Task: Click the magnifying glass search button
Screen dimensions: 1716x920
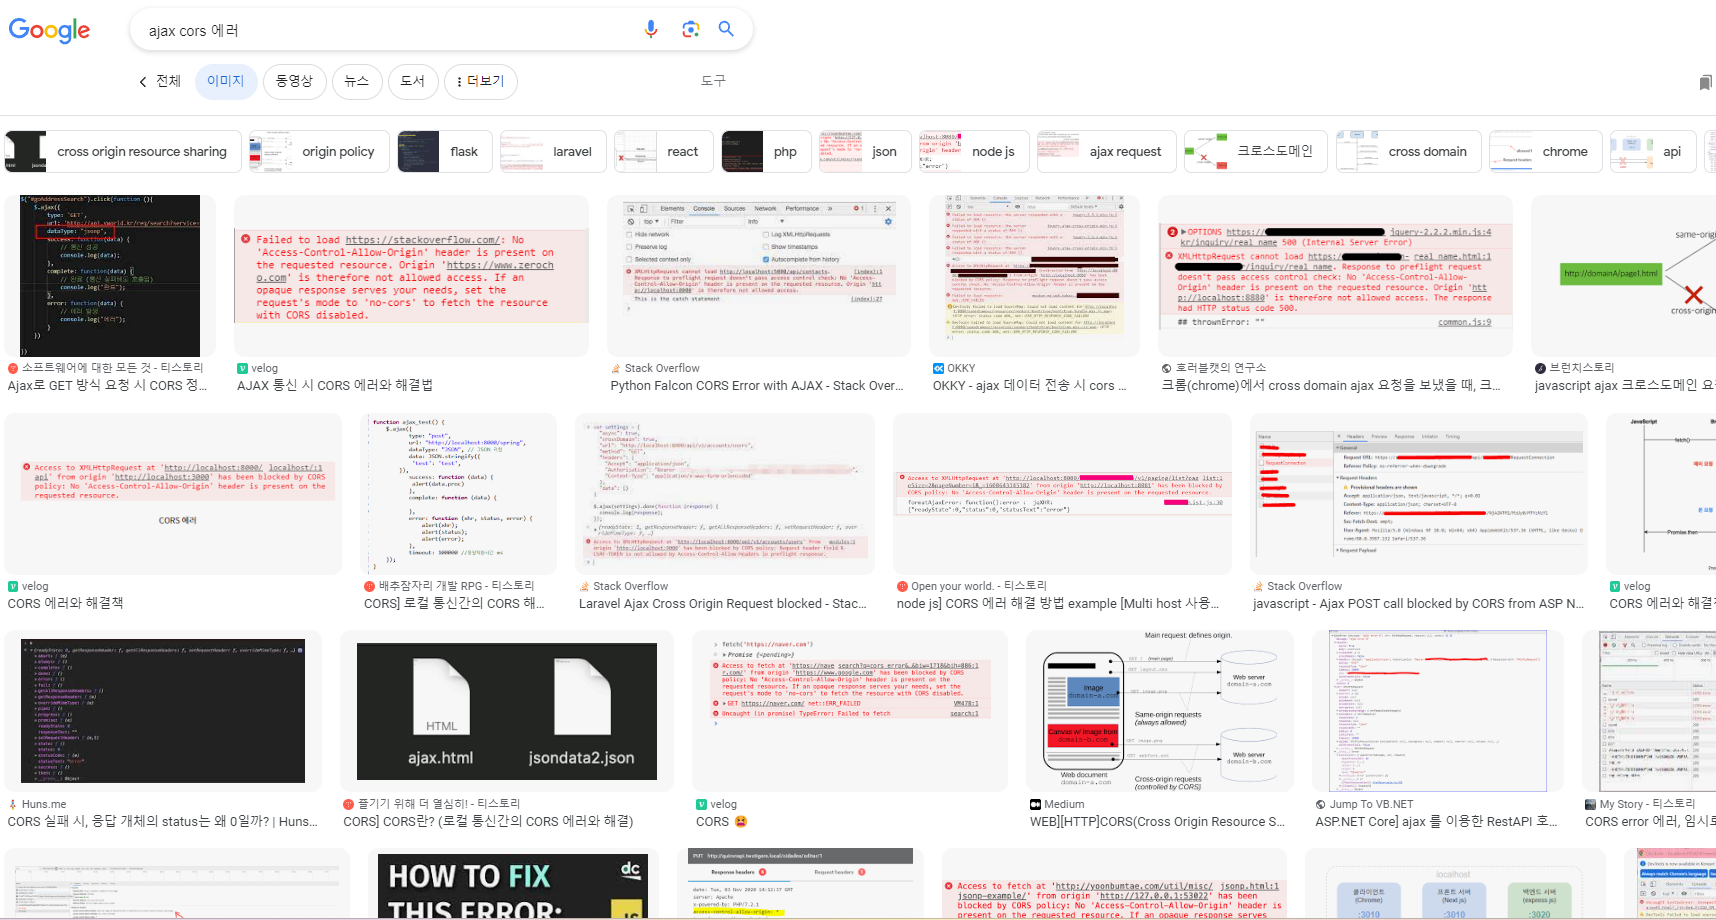Action: [726, 29]
